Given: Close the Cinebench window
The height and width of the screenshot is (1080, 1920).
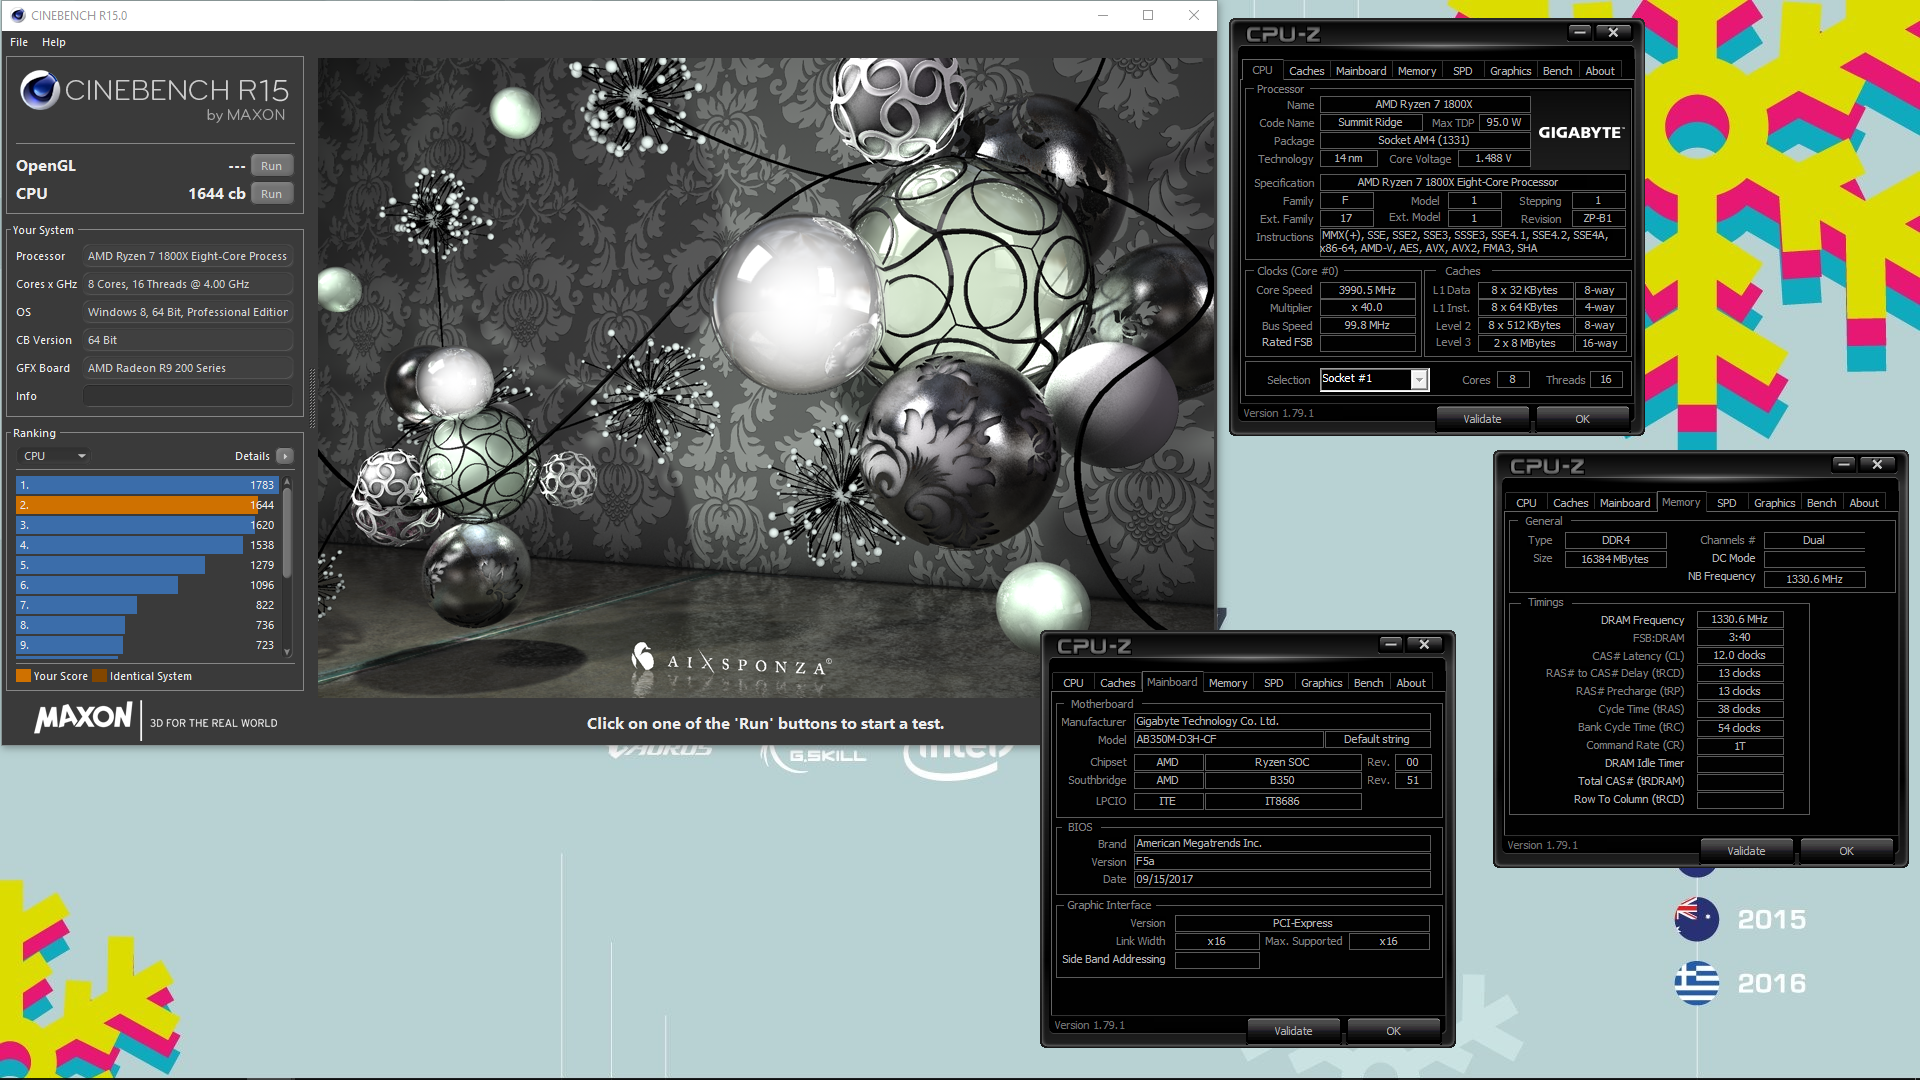Looking at the screenshot, I should (1193, 15).
